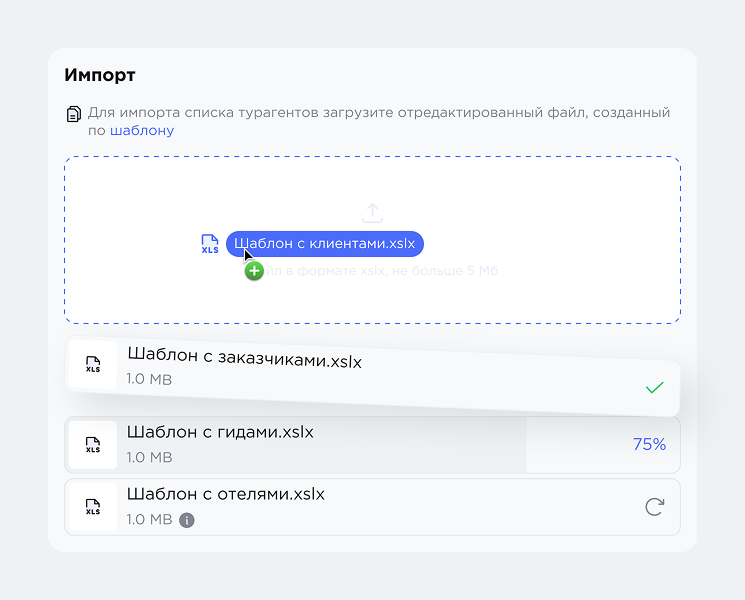The image size is (745, 600).
Task: Click the document icon beside the import instructions
Action: (x=73, y=114)
